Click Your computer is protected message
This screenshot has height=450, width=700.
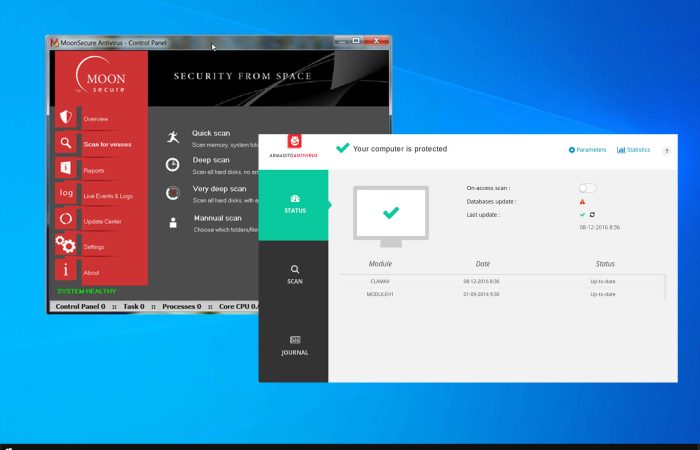400,149
